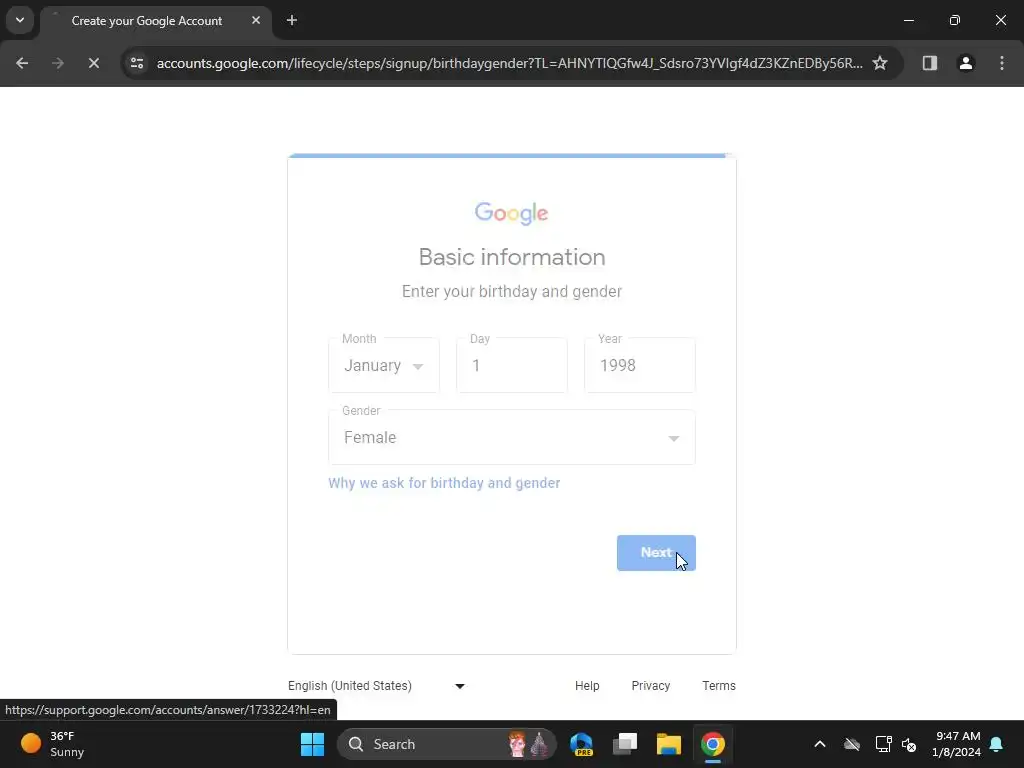Image resolution: width=1024 pixels, height=768 pixels.
Task: Open the Terms link
Action: click(719, 686)
